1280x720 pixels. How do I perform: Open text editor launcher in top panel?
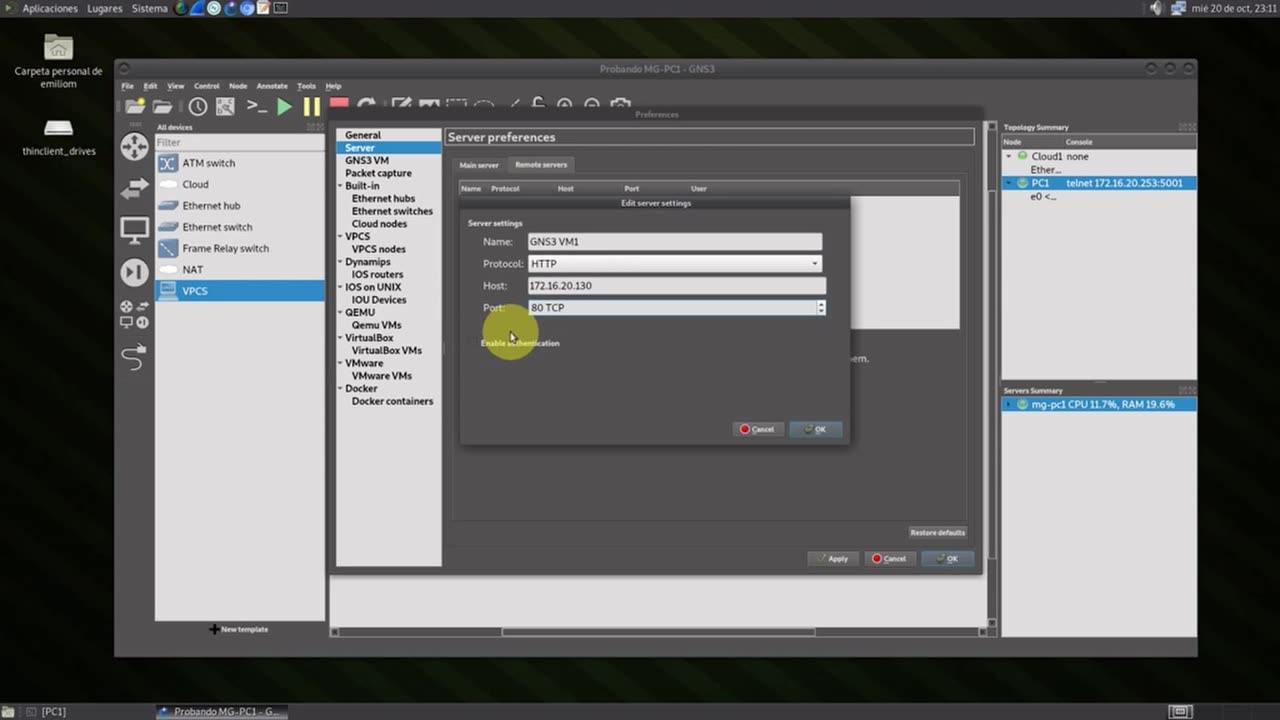point(264,8)
